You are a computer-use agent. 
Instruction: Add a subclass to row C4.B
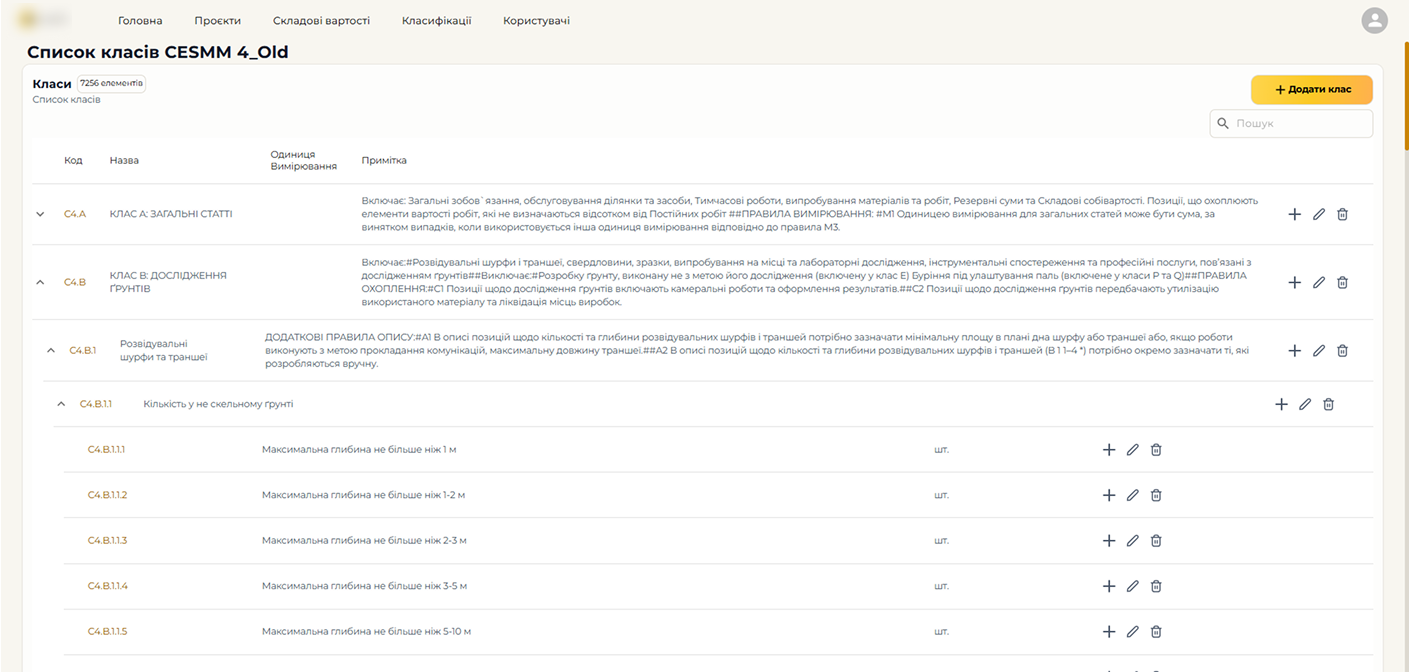point(1294,283)
